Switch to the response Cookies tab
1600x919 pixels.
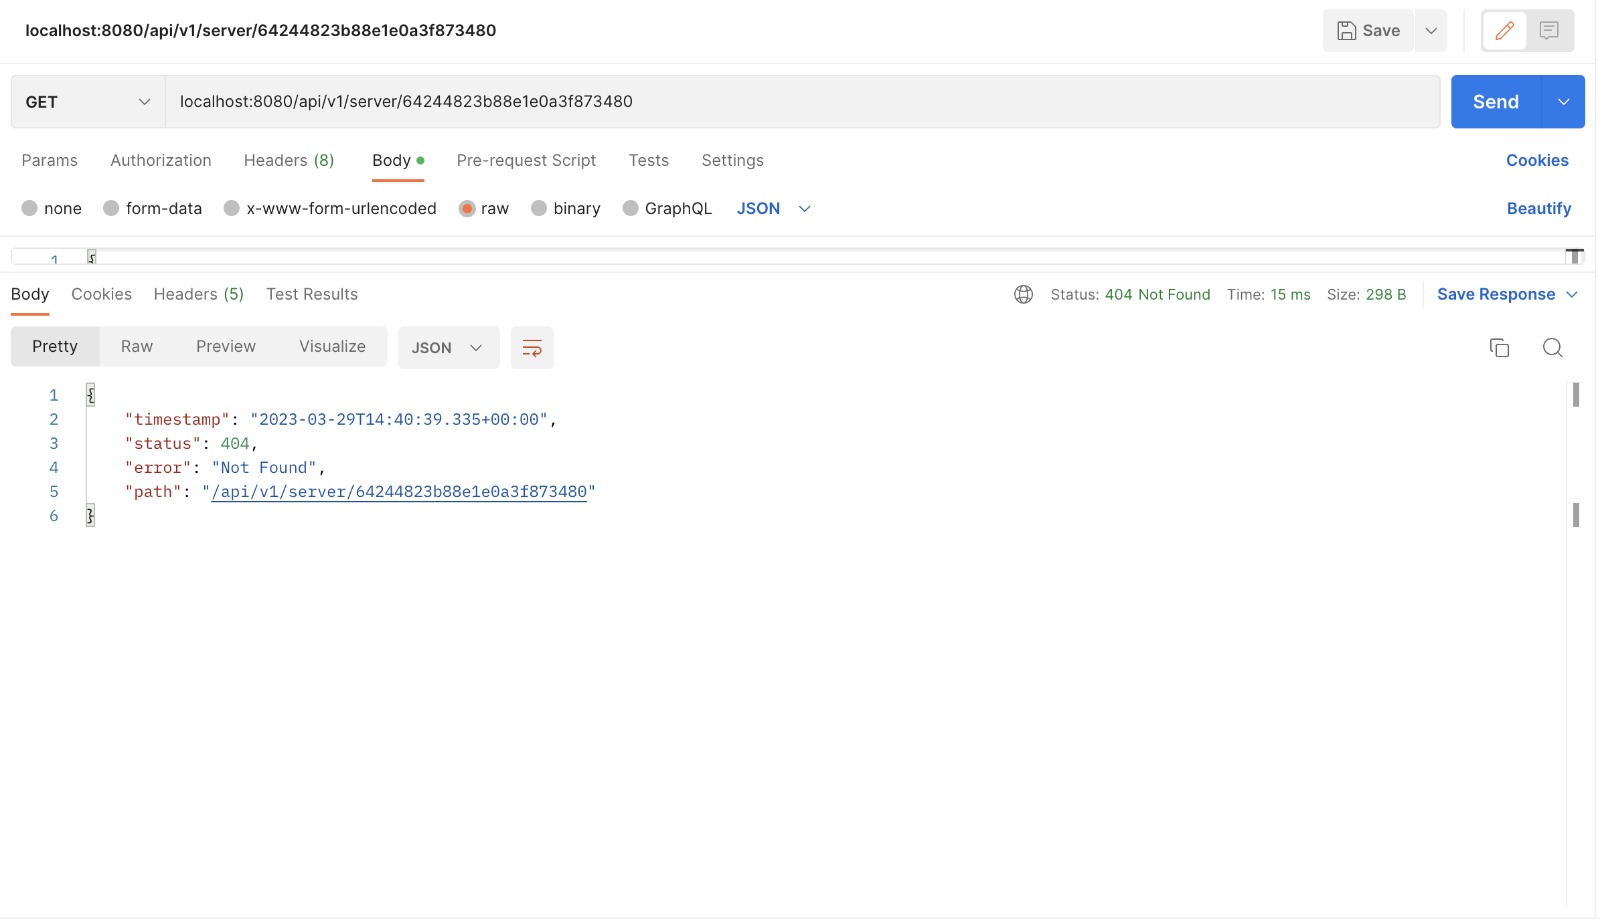(101, 294)
